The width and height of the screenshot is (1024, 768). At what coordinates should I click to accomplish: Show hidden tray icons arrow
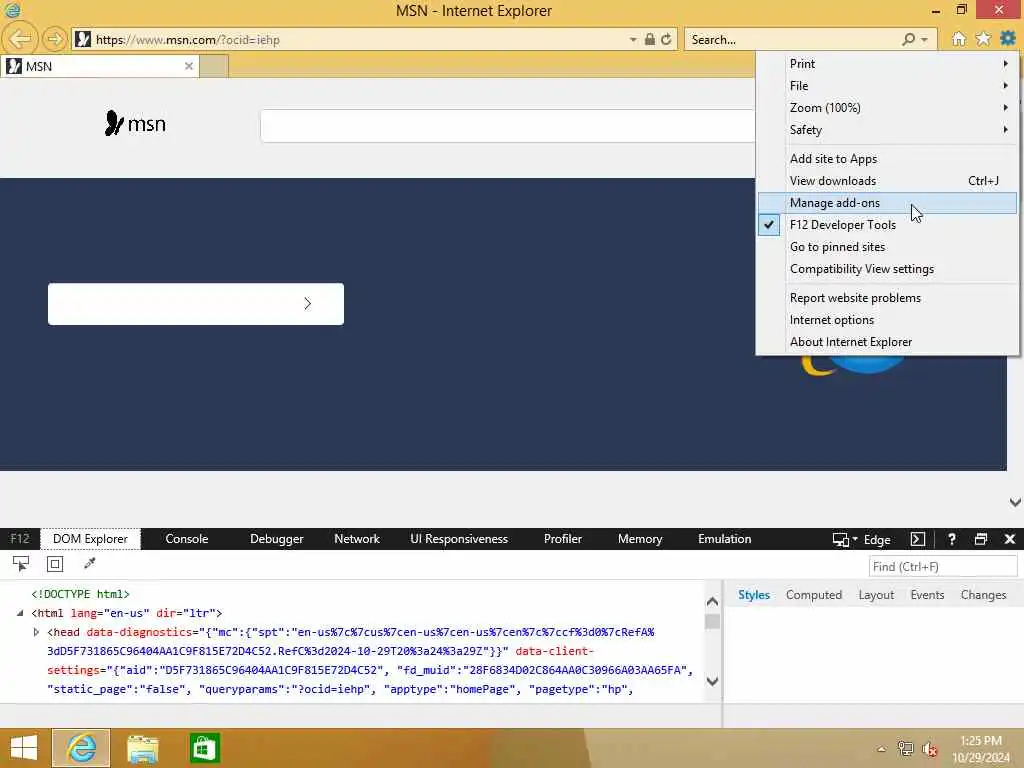(x=882, y=749)
